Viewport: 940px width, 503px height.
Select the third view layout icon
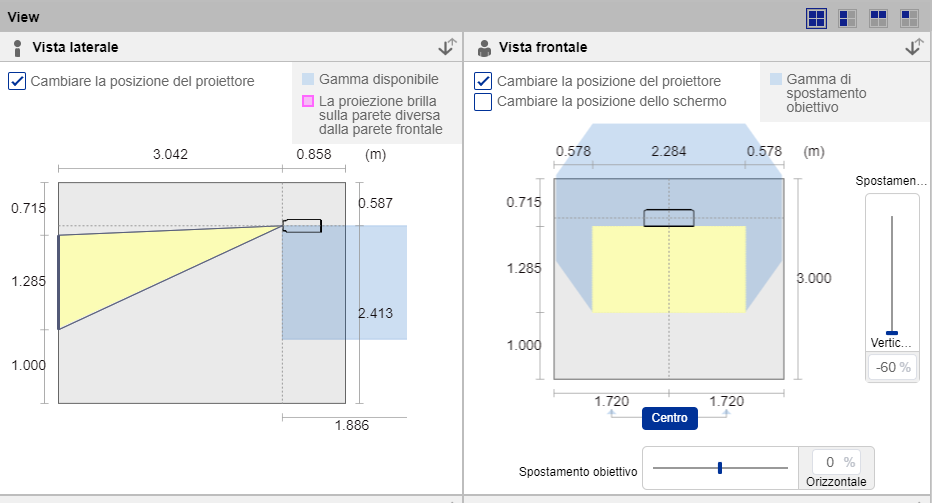(x=878, y=19)
